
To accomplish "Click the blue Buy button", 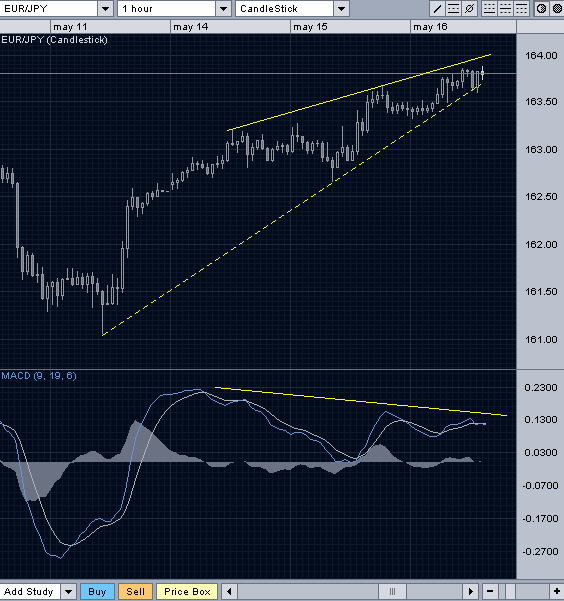I will (97, 591).
